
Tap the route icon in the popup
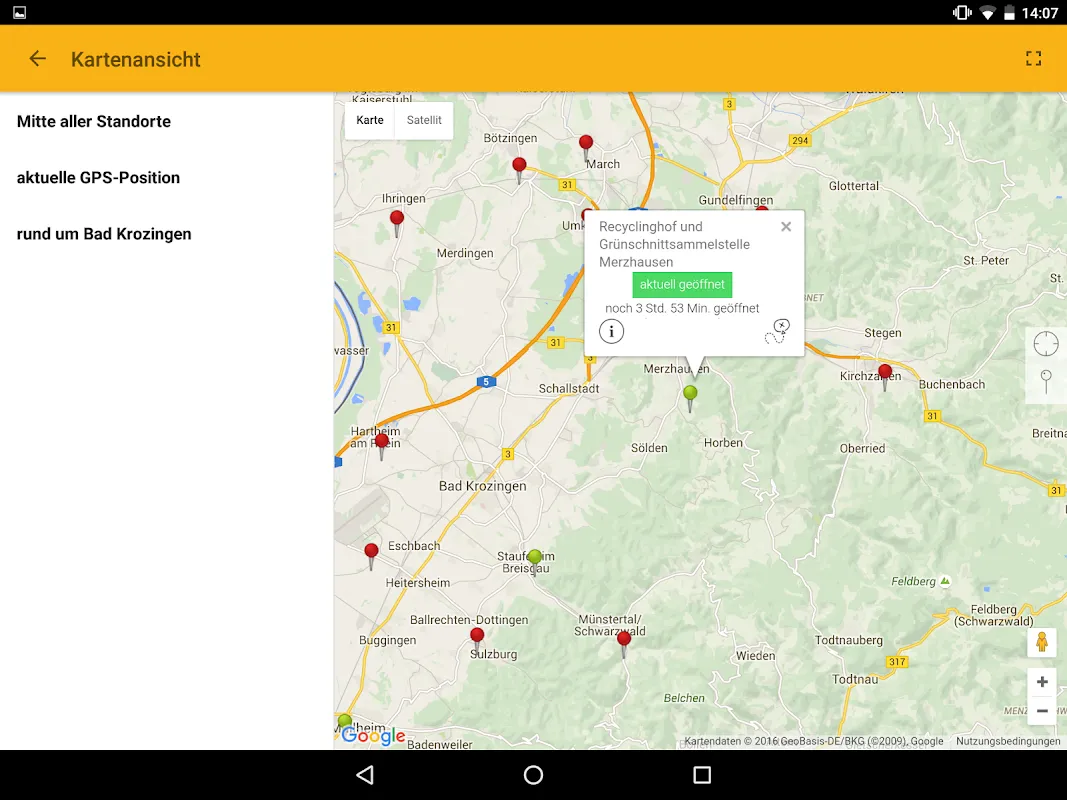[x=777, y=331]
